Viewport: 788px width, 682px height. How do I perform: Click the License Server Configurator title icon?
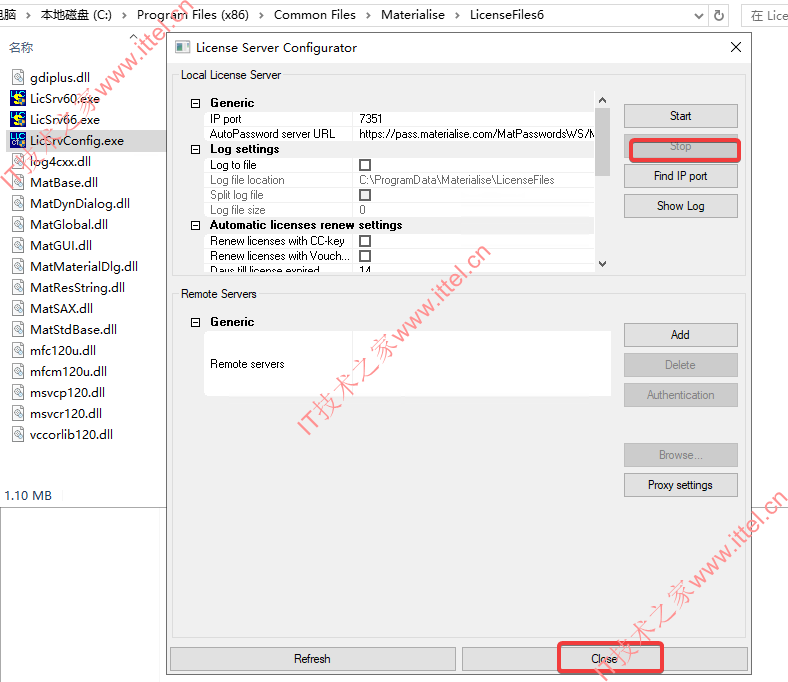coord(182,48)
